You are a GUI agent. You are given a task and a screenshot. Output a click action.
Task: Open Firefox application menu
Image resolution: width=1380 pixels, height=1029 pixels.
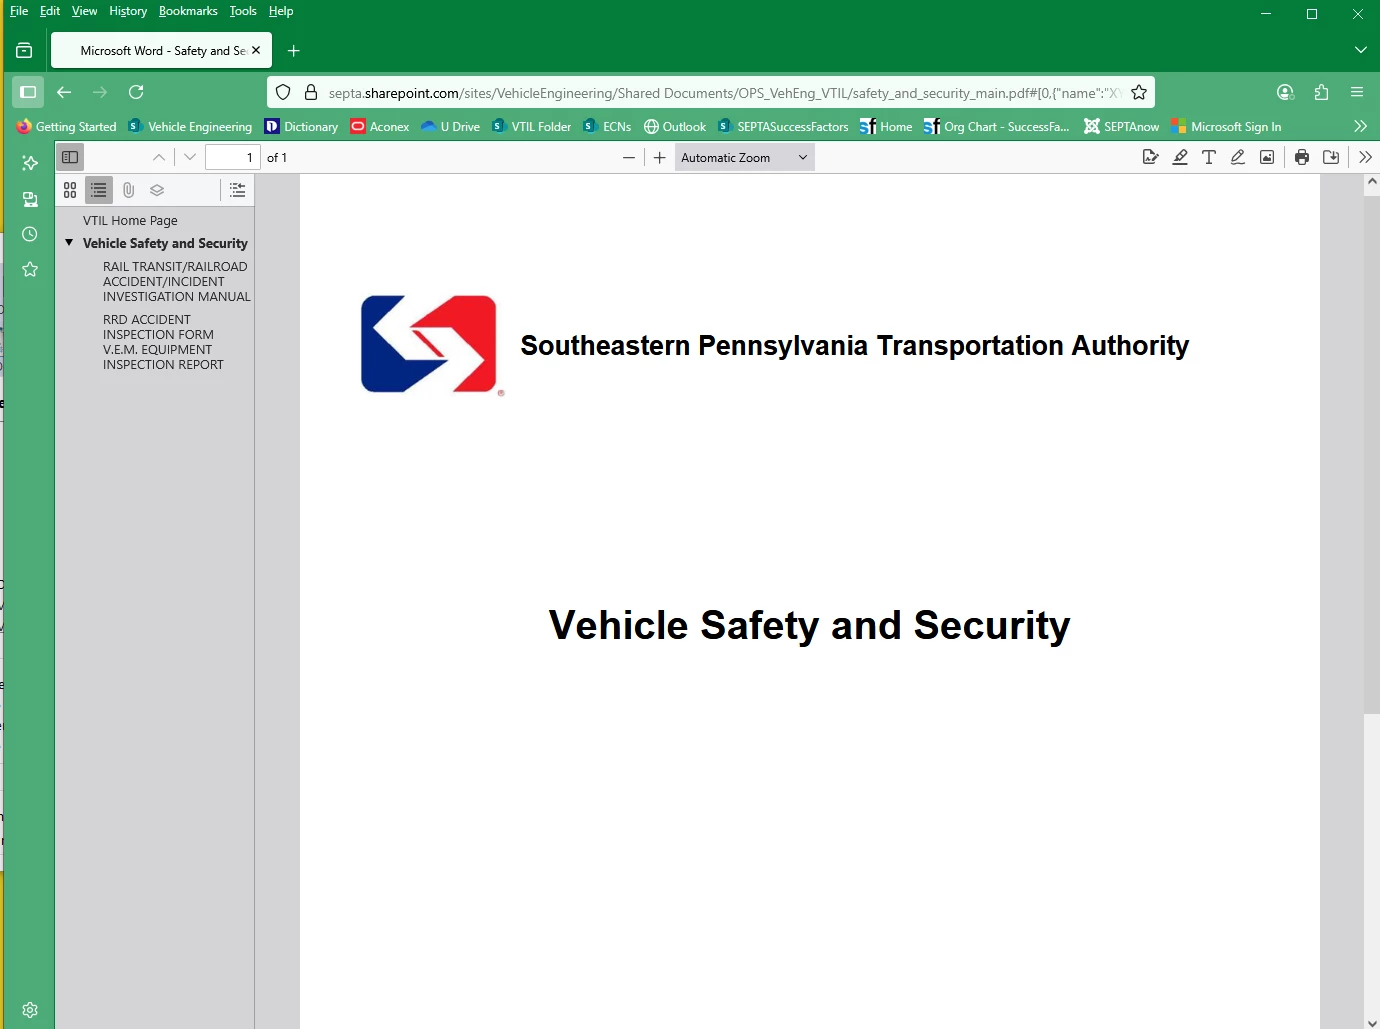[1357, 92]
